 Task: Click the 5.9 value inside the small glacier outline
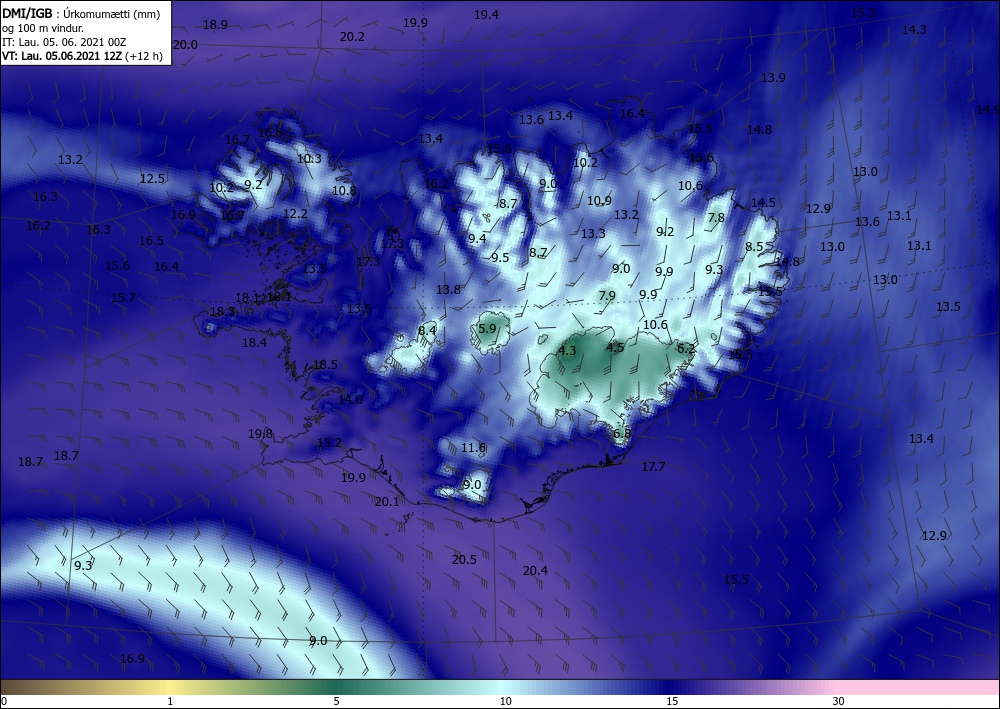(487, 328)
